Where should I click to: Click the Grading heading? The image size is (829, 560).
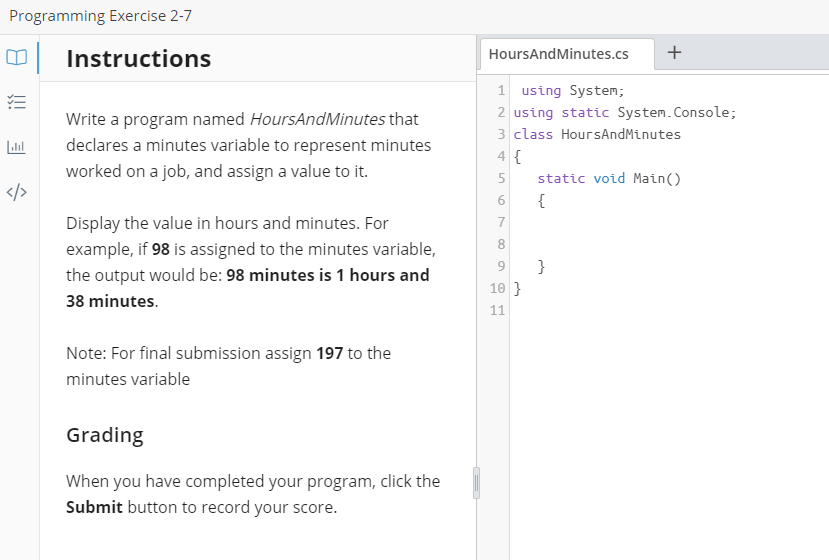coord(105,435)
